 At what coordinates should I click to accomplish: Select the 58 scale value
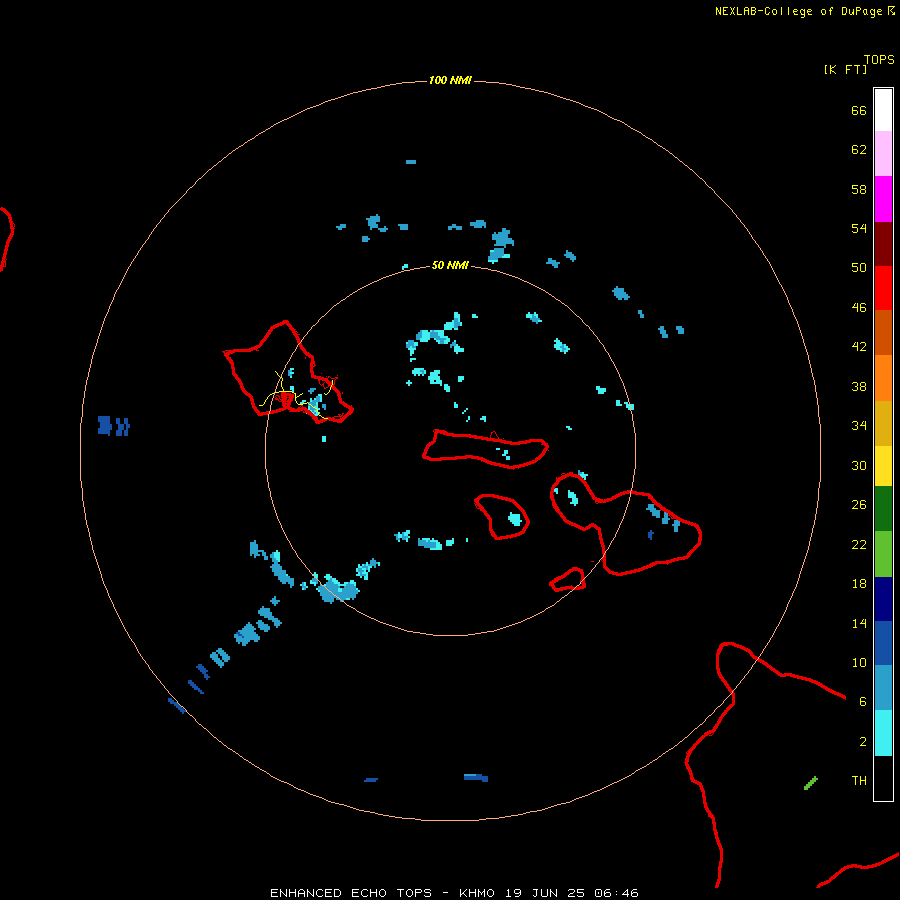pyautogui.click(x=859, y=189)
